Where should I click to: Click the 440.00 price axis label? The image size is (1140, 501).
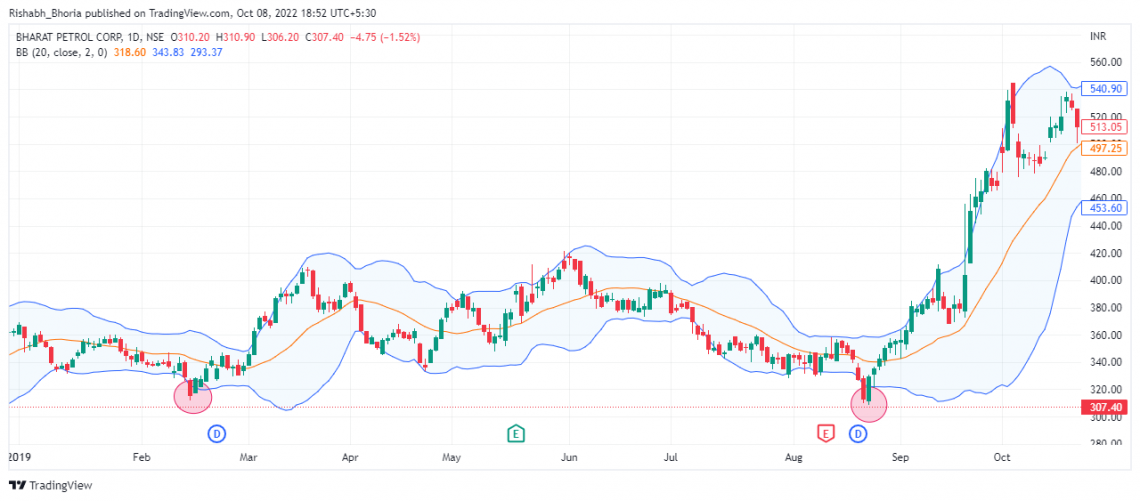coord(1107,226)
